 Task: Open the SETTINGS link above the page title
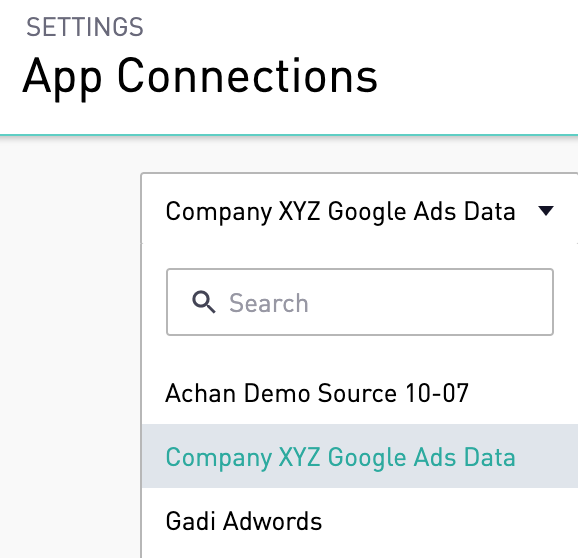click(85, 27)
